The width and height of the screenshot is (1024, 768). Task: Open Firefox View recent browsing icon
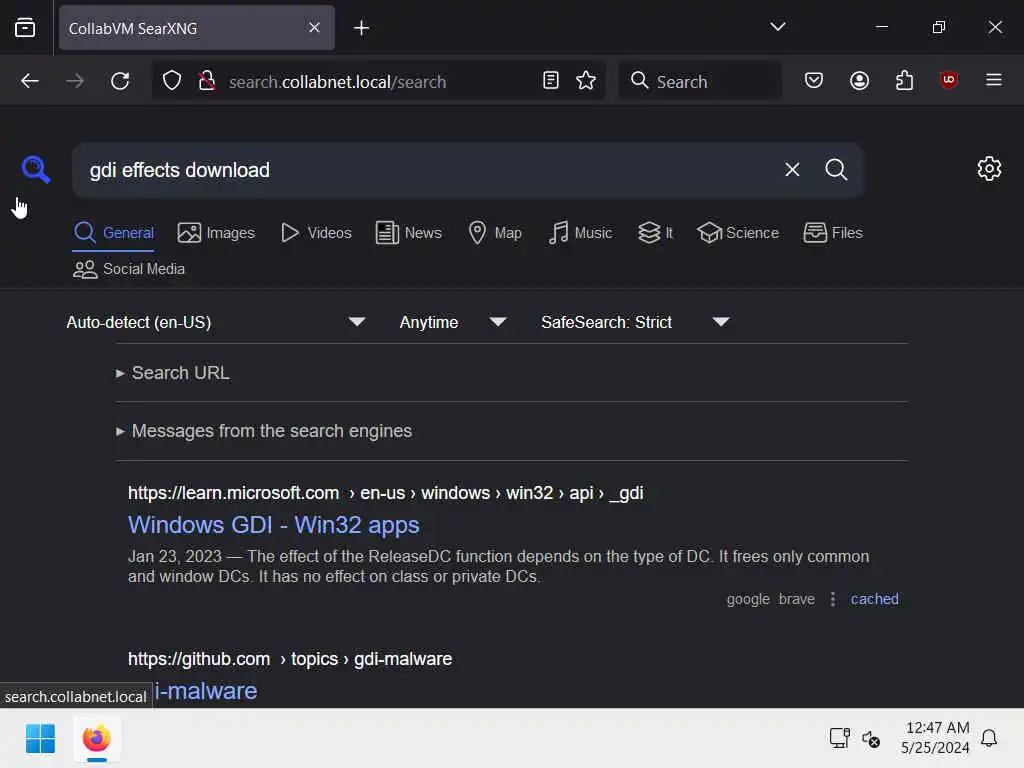(x=25, y=27)
